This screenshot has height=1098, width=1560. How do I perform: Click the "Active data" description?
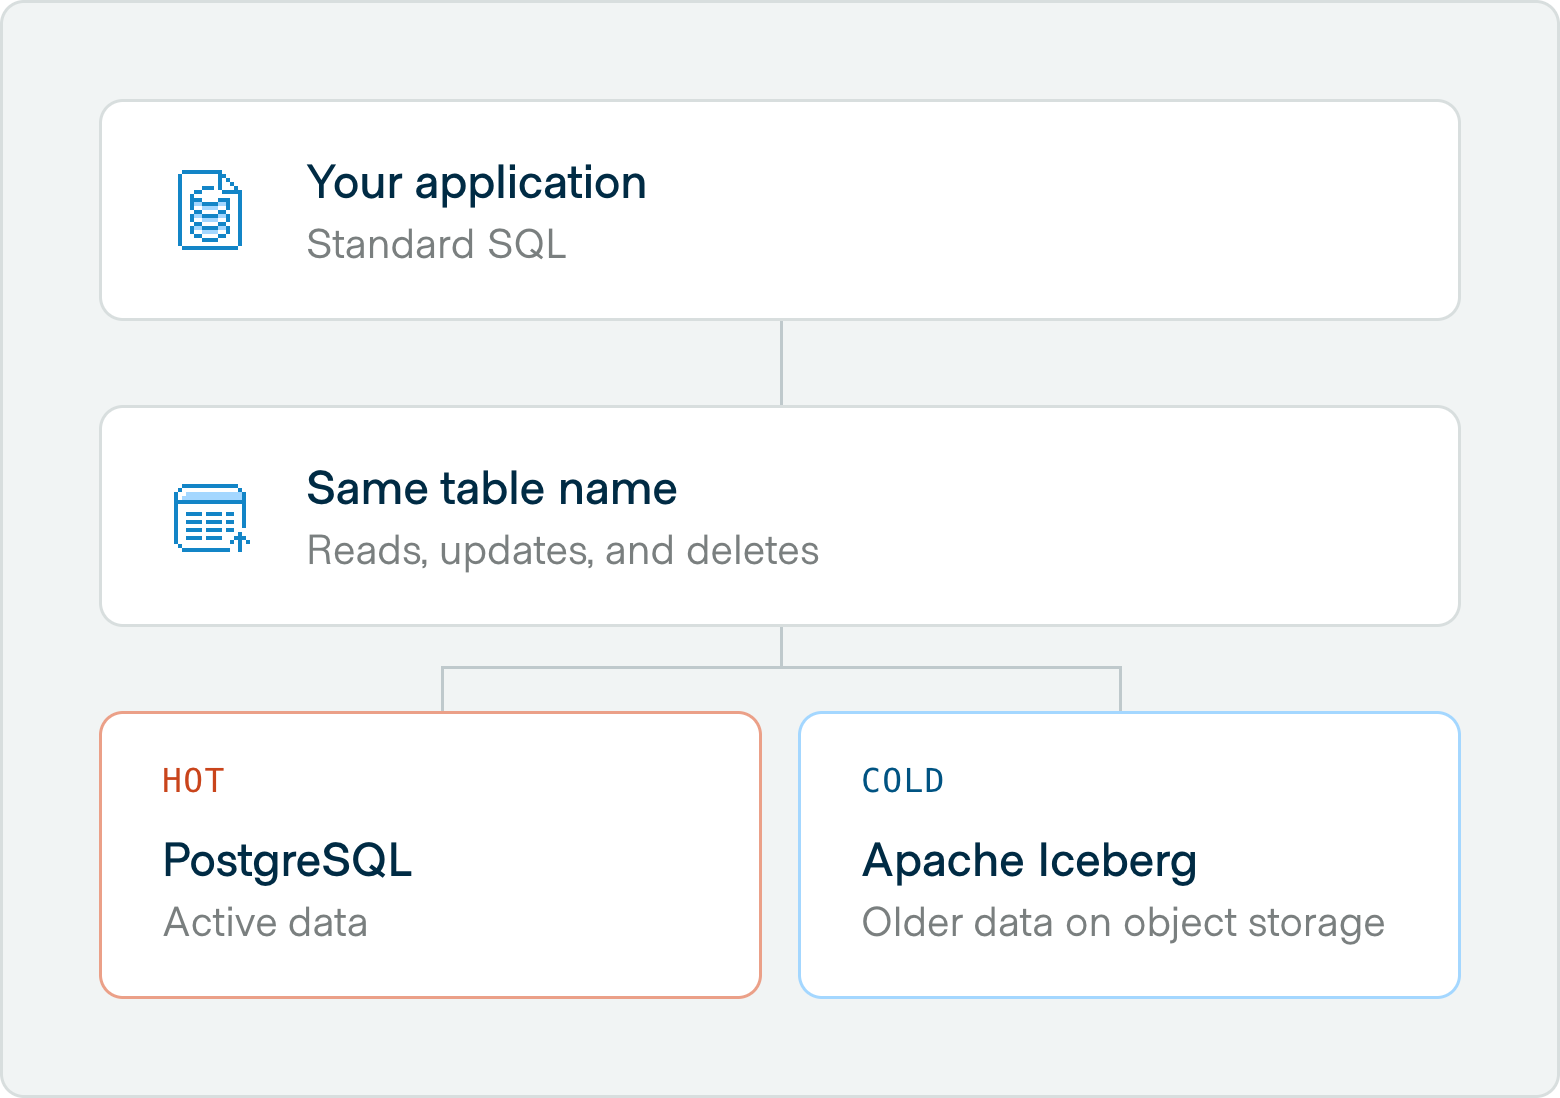(266, 922)
